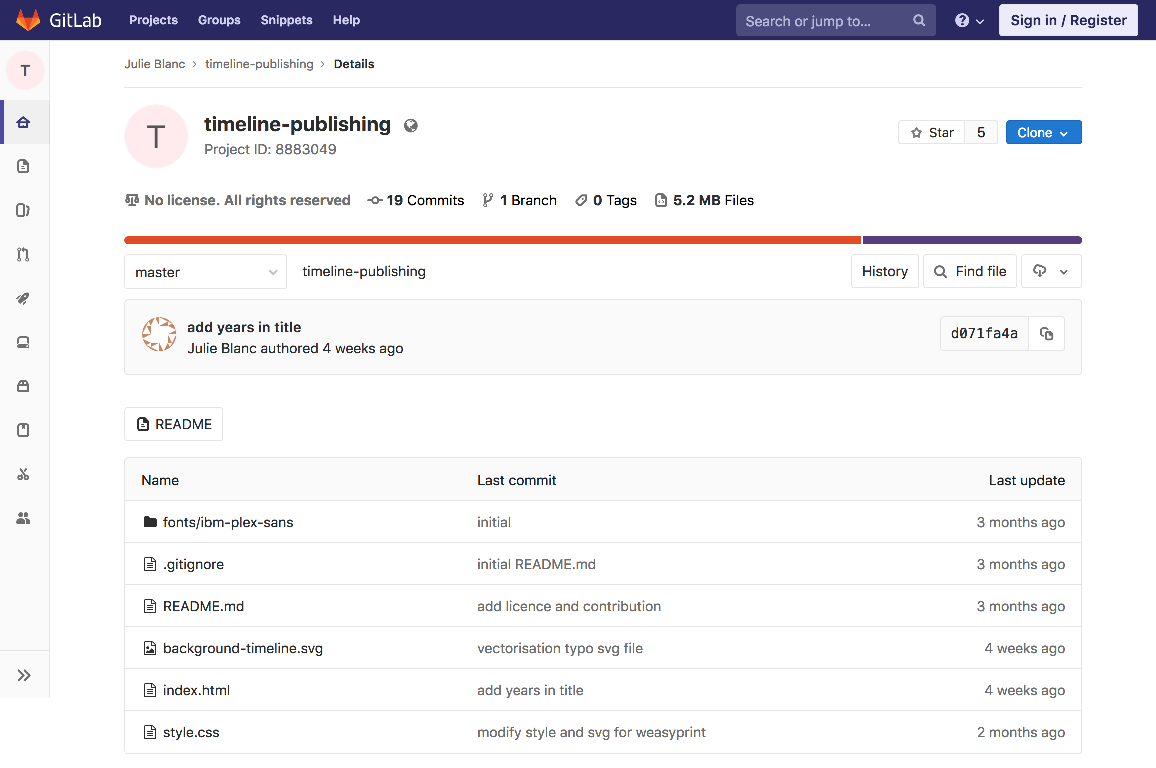This screenshot has height=768, width=1156.
Task: Click 'add licence and contribution' commit message
Action: (x=569, y=606)
